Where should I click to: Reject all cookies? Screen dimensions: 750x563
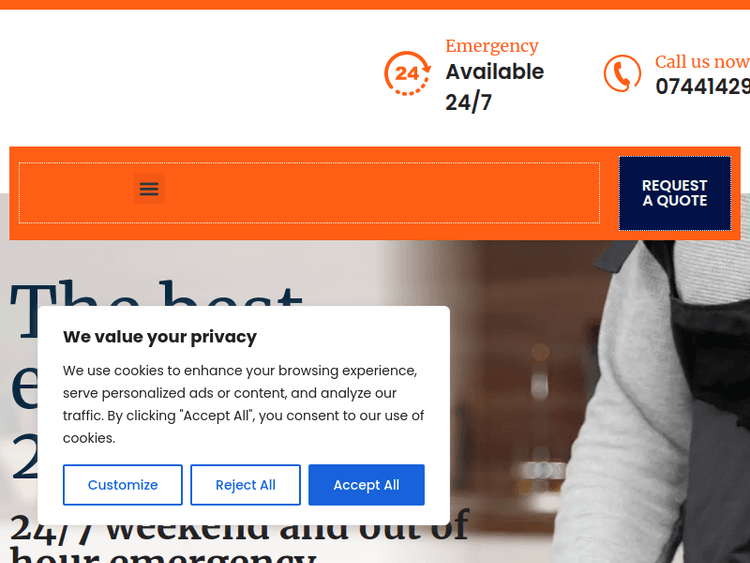coord(245,485)
